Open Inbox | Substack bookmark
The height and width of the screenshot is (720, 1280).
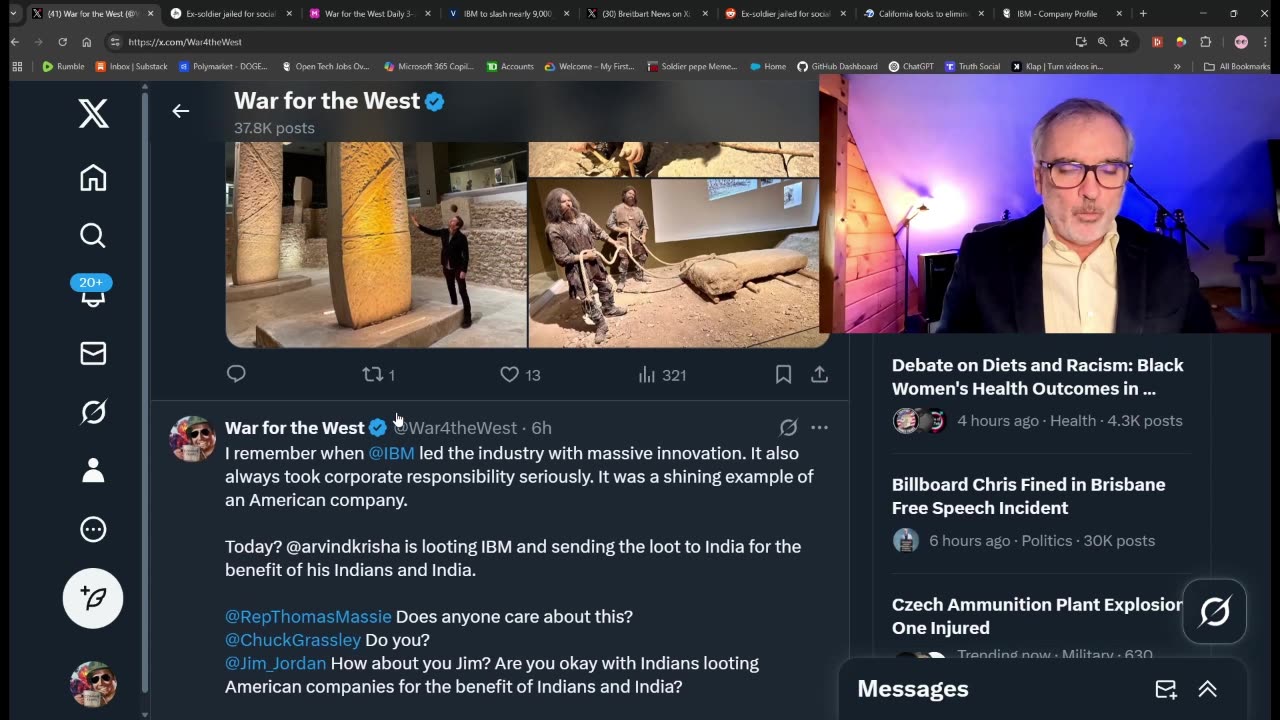point(132,66)
